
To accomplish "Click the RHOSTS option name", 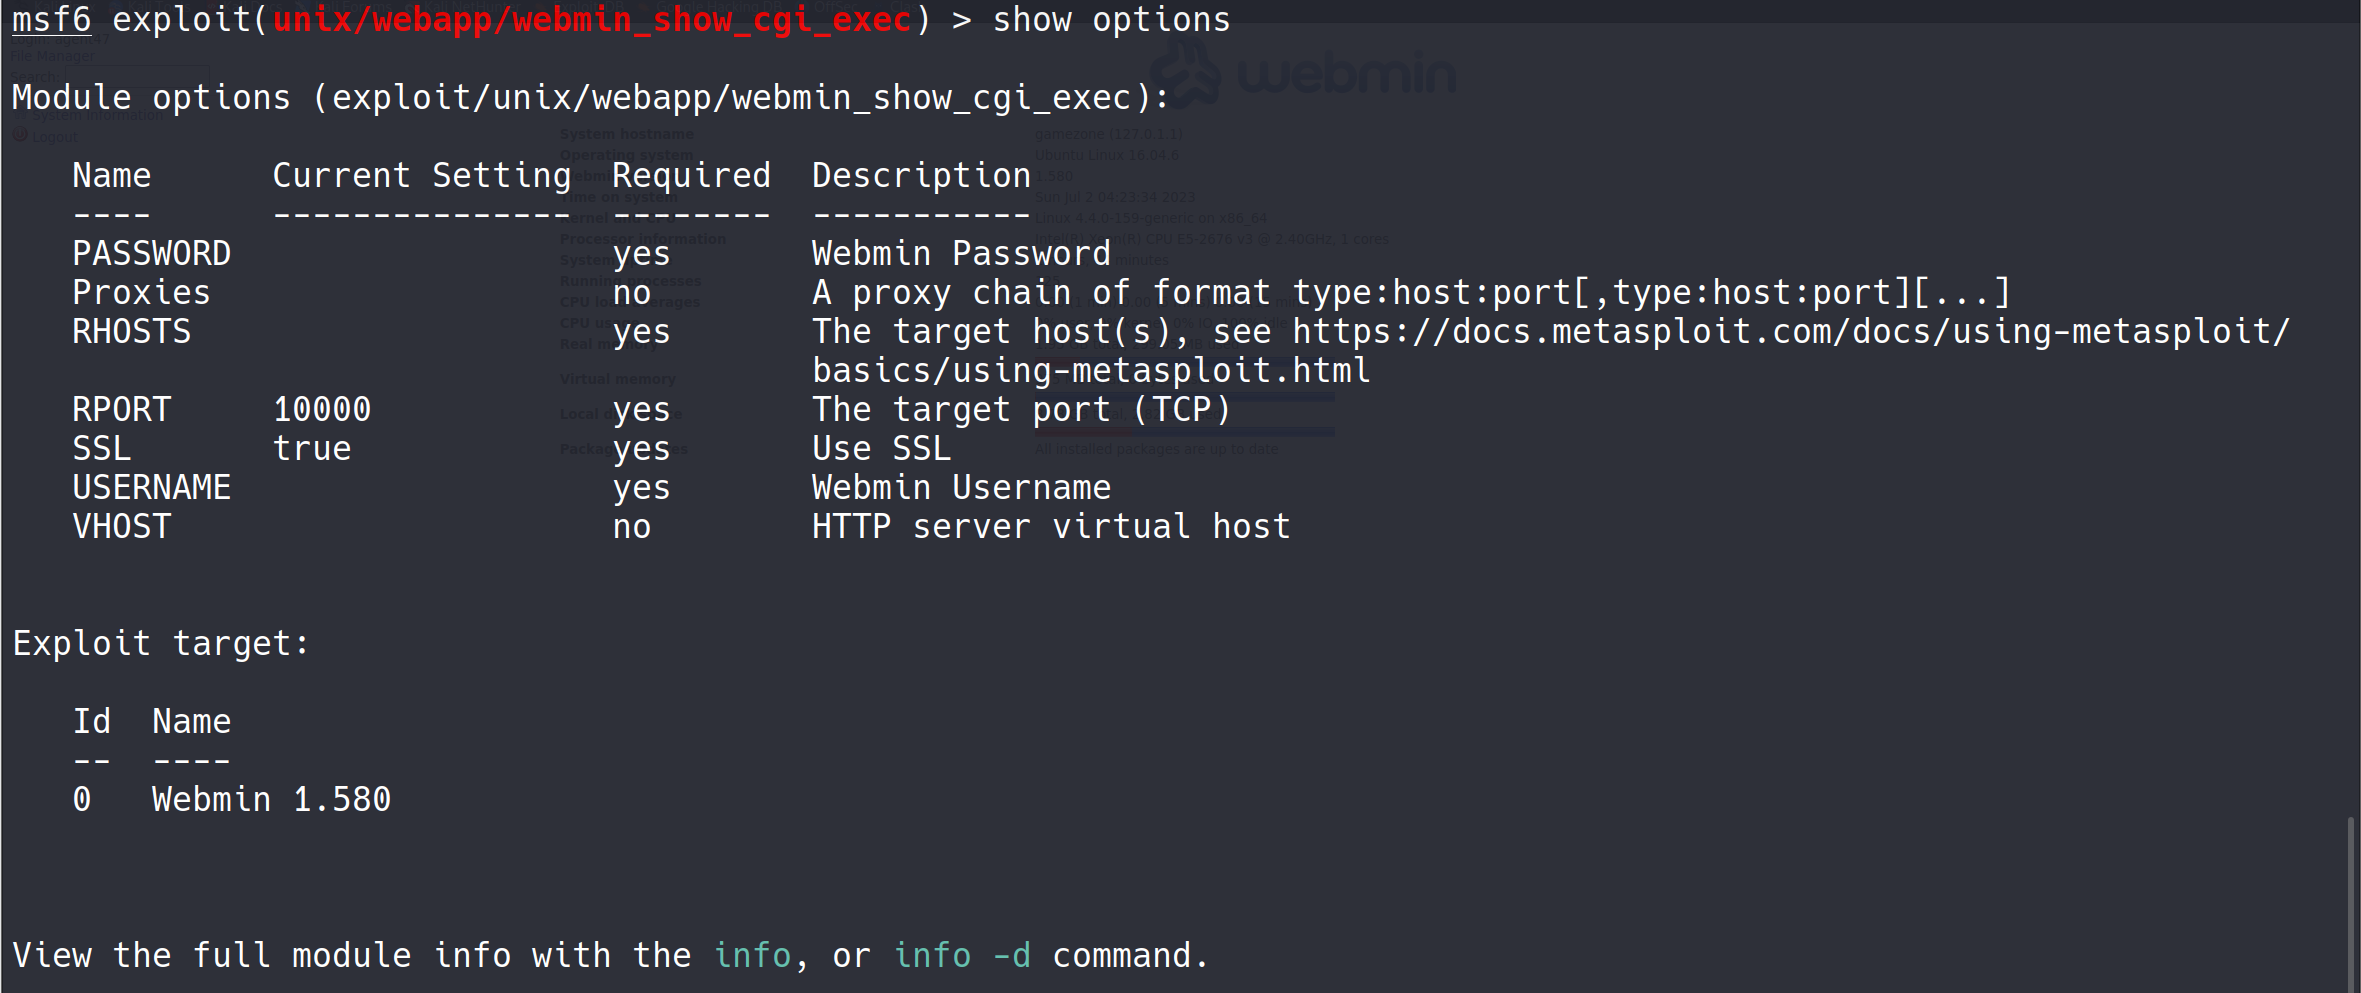I will coord(131,332).
